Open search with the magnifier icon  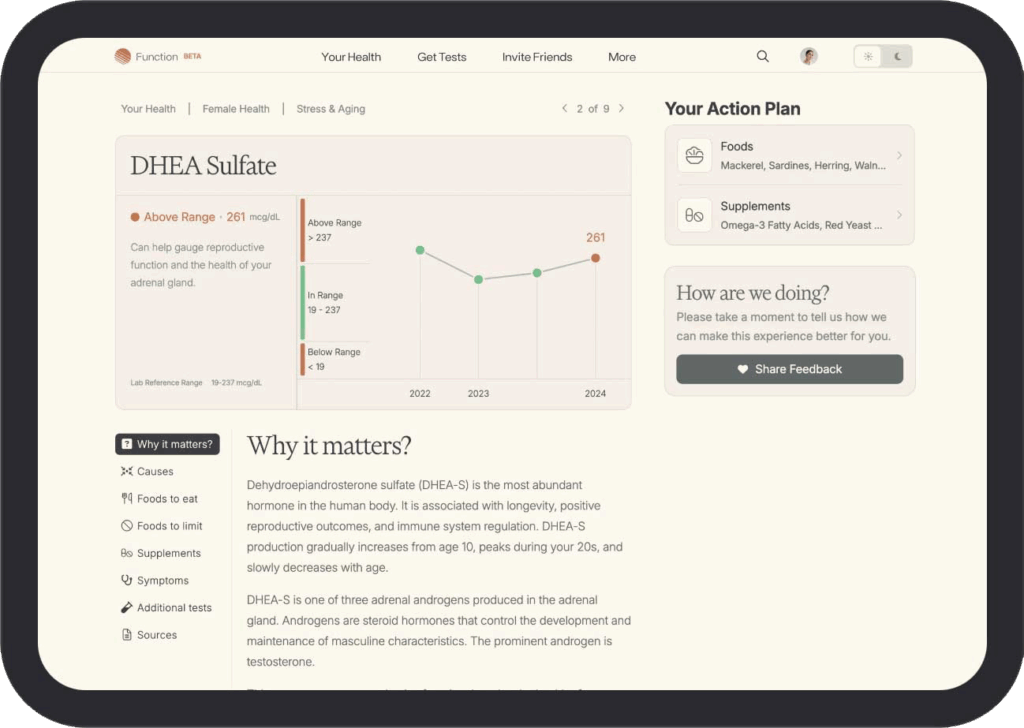coord(762,57)
